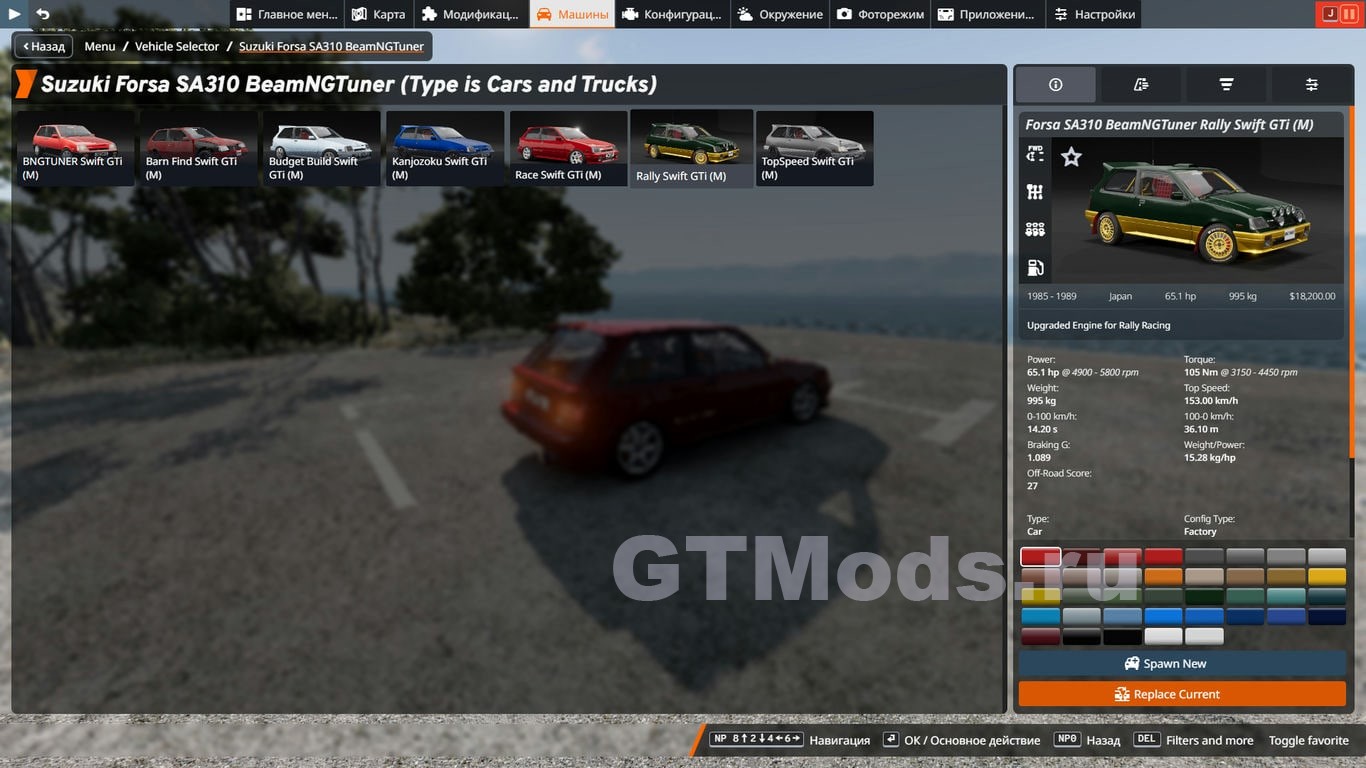Pick the orange paint color swatch
Image resolution: width=1366 pixels, height=768 pixels.
pos(1163,577)
